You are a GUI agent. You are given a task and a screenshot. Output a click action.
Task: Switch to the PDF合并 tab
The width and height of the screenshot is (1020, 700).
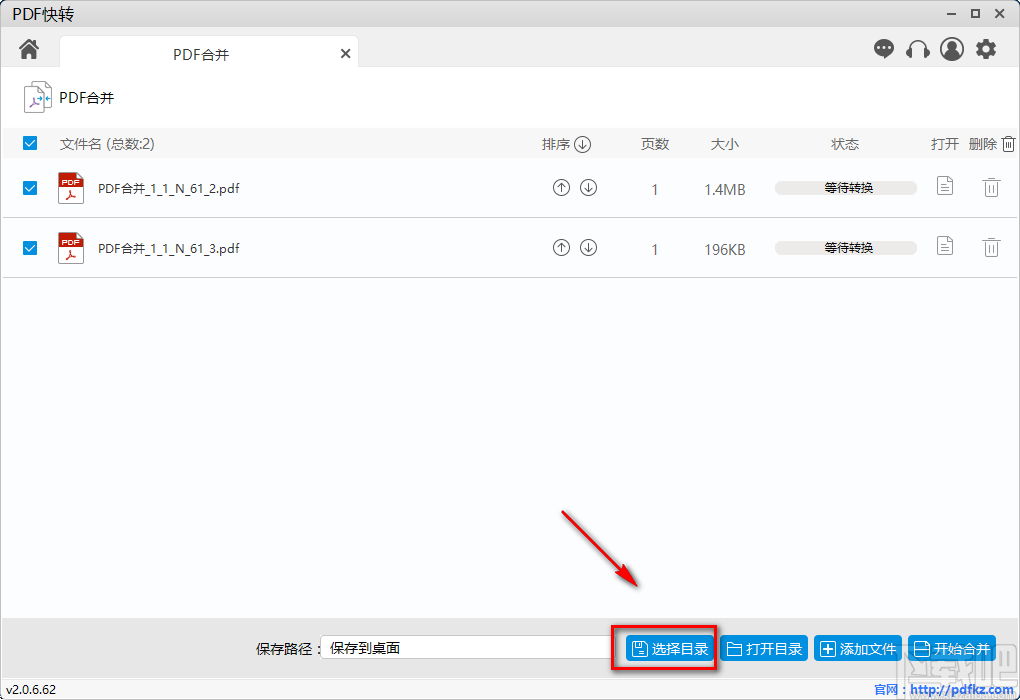click(208, 52)
